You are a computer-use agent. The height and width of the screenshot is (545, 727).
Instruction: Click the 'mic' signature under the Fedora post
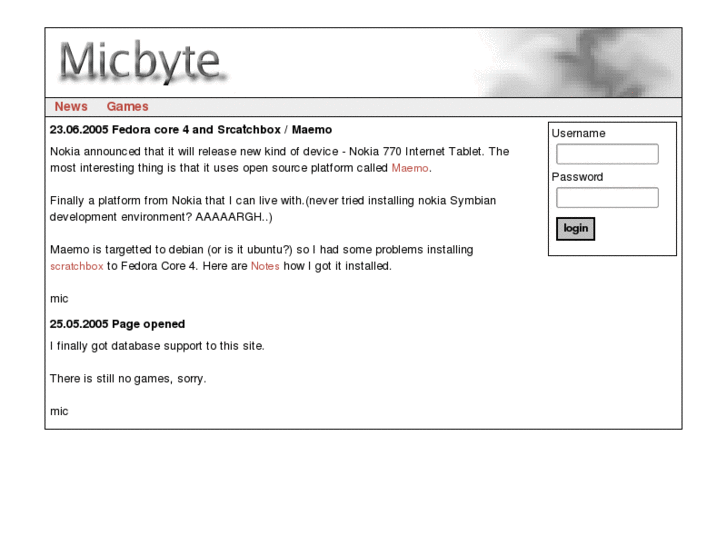click(x=59, y=299)
